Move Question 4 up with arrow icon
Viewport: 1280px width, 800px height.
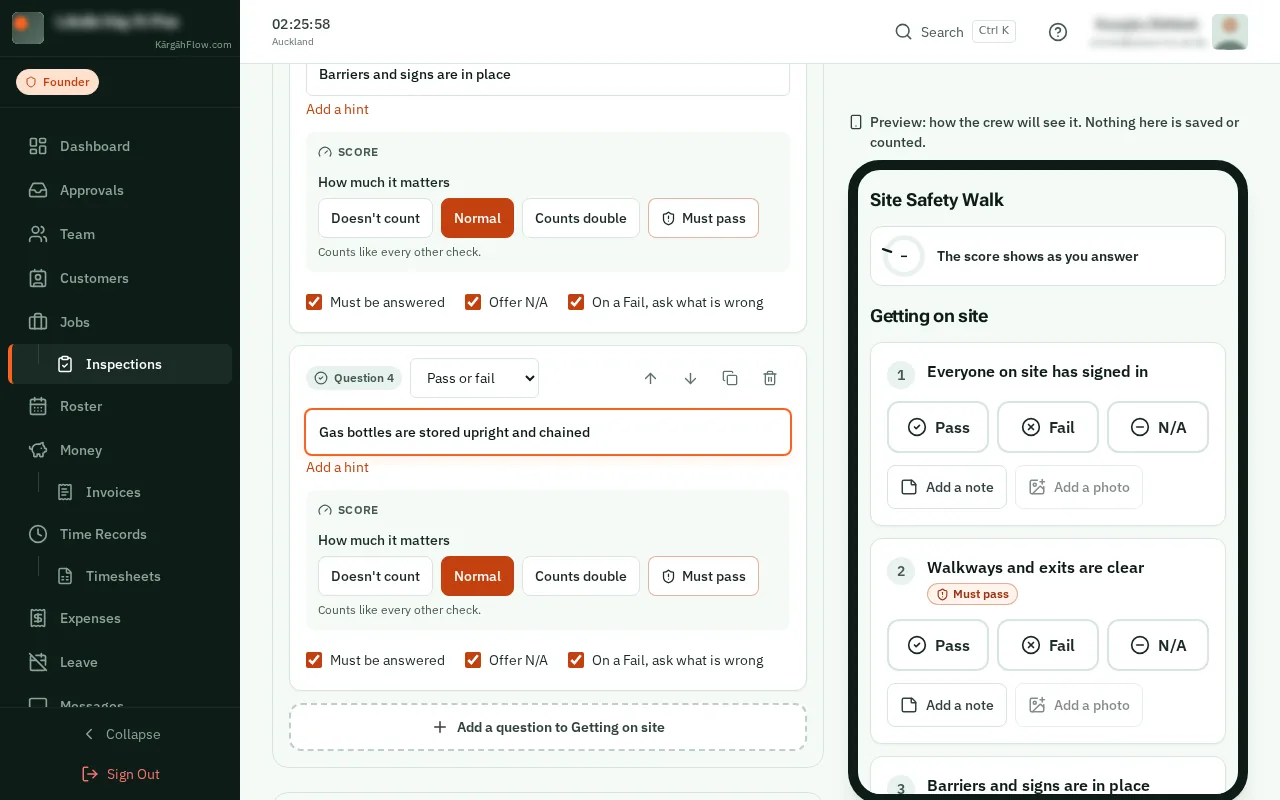pyautogui.click(x=650, y=378)
